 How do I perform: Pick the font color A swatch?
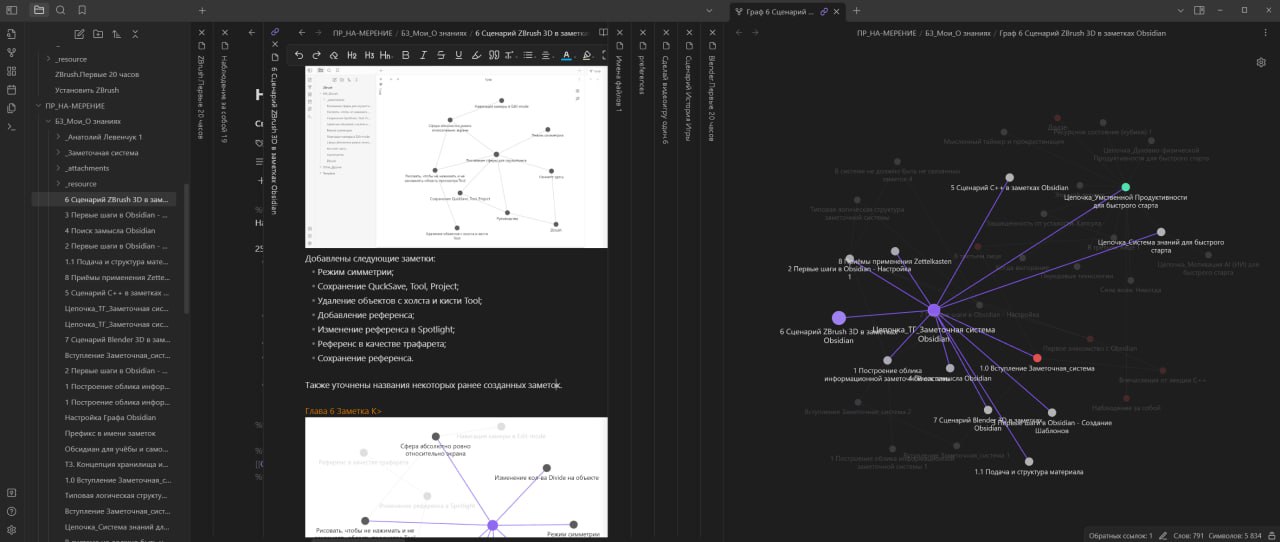pos(566,55)
